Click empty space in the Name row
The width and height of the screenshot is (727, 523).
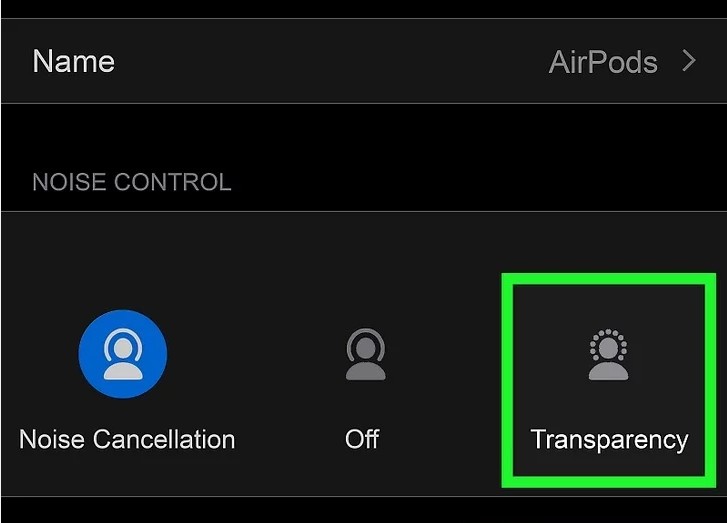[325, 61]
